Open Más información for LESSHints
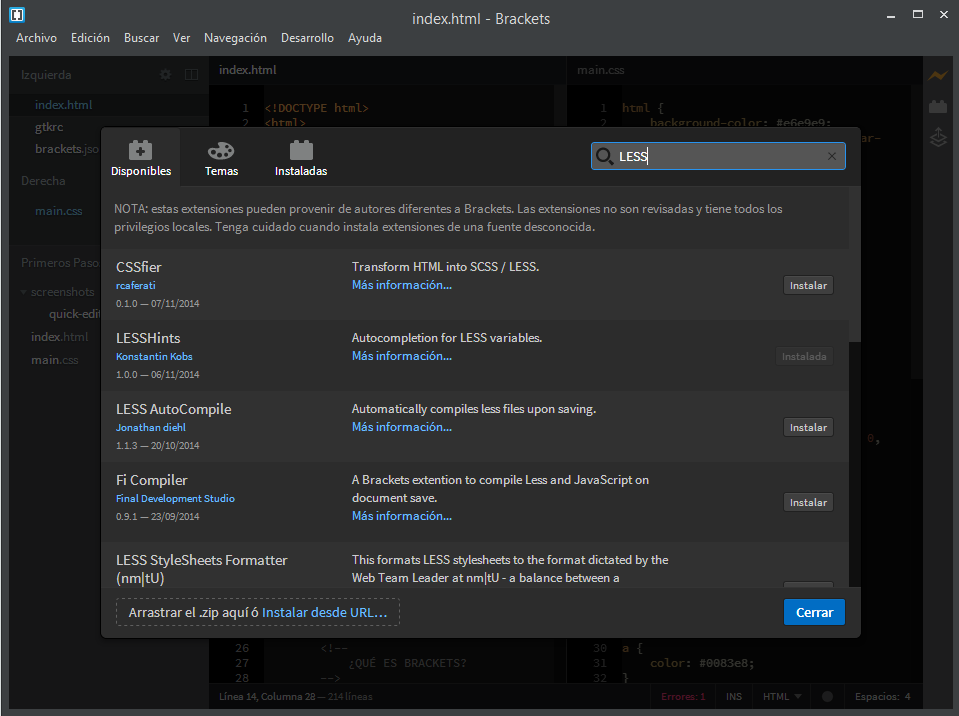959x716 pixels. (x=402, y=356)
